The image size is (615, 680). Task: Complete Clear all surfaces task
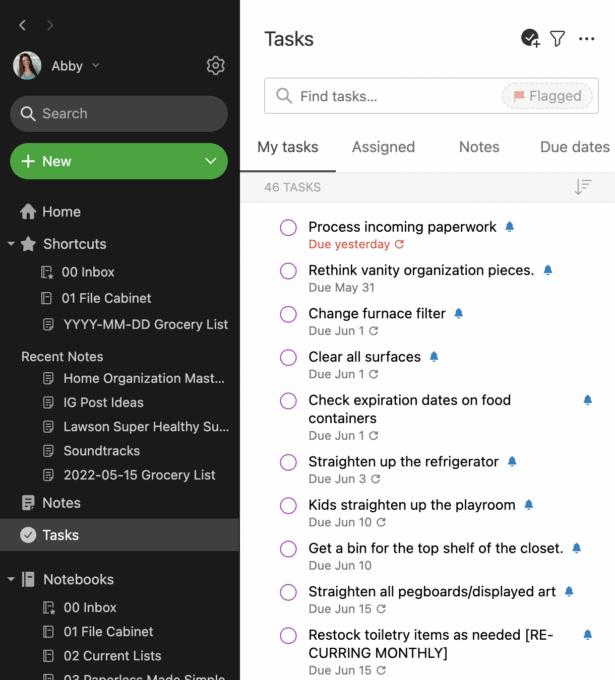tap(288, 357)
